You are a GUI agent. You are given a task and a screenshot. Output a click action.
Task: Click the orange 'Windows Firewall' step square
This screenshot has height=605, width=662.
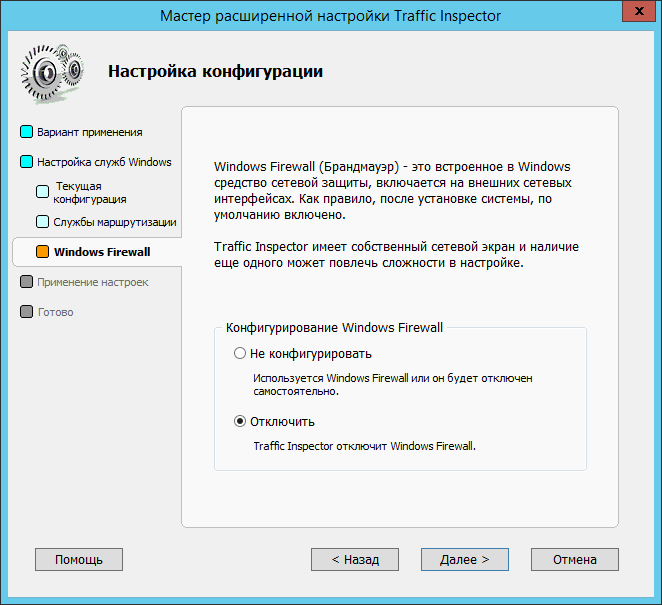[42, 252]
